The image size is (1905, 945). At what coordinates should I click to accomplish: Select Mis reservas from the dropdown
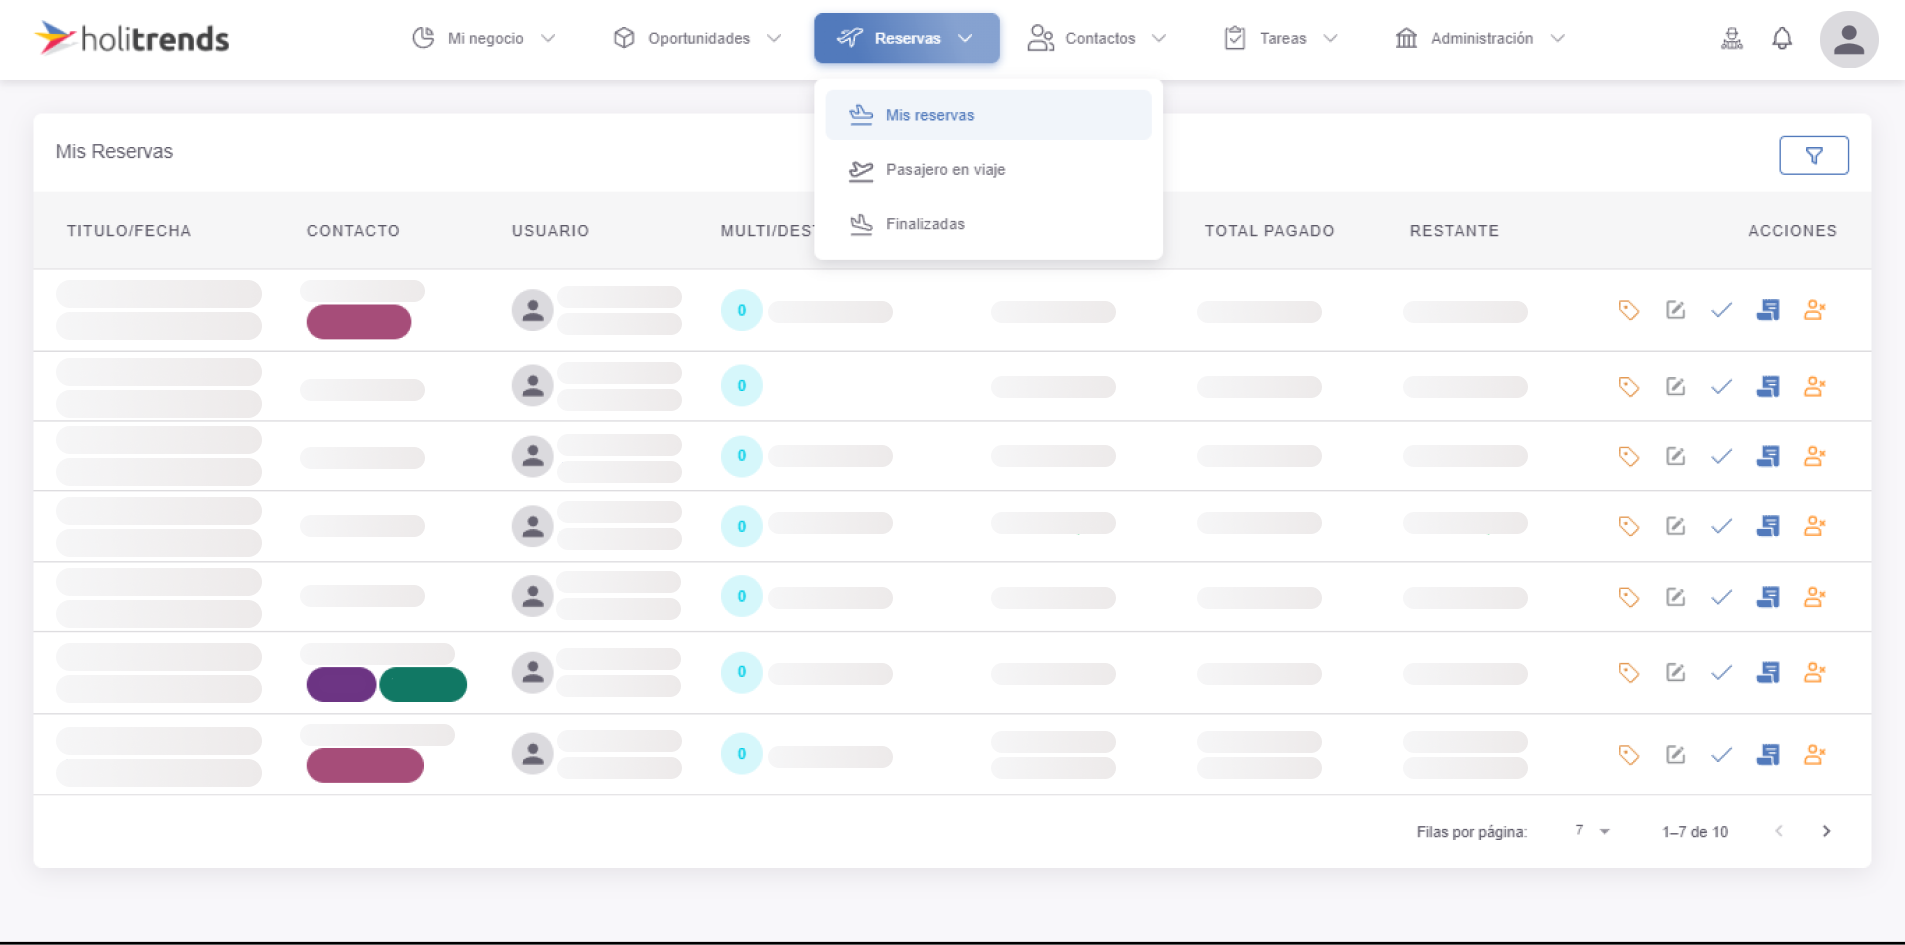[x=988, y=115]
